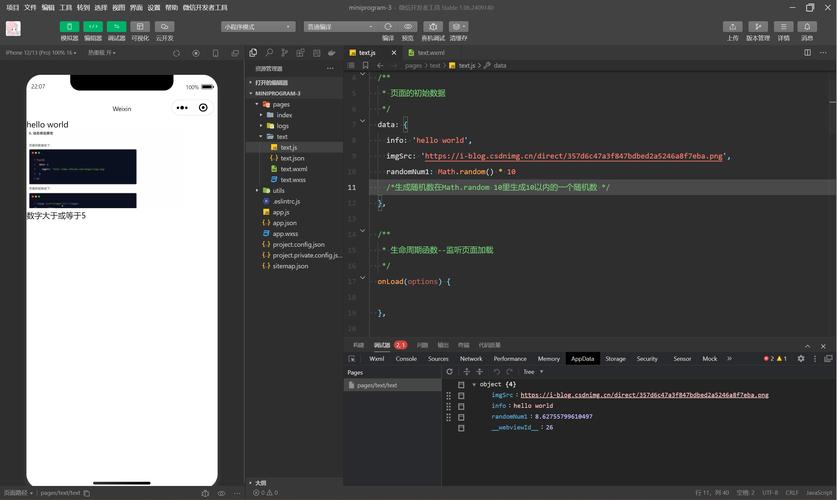
Task: Toggle the Debugger panel button
Action: pos(116,27)
